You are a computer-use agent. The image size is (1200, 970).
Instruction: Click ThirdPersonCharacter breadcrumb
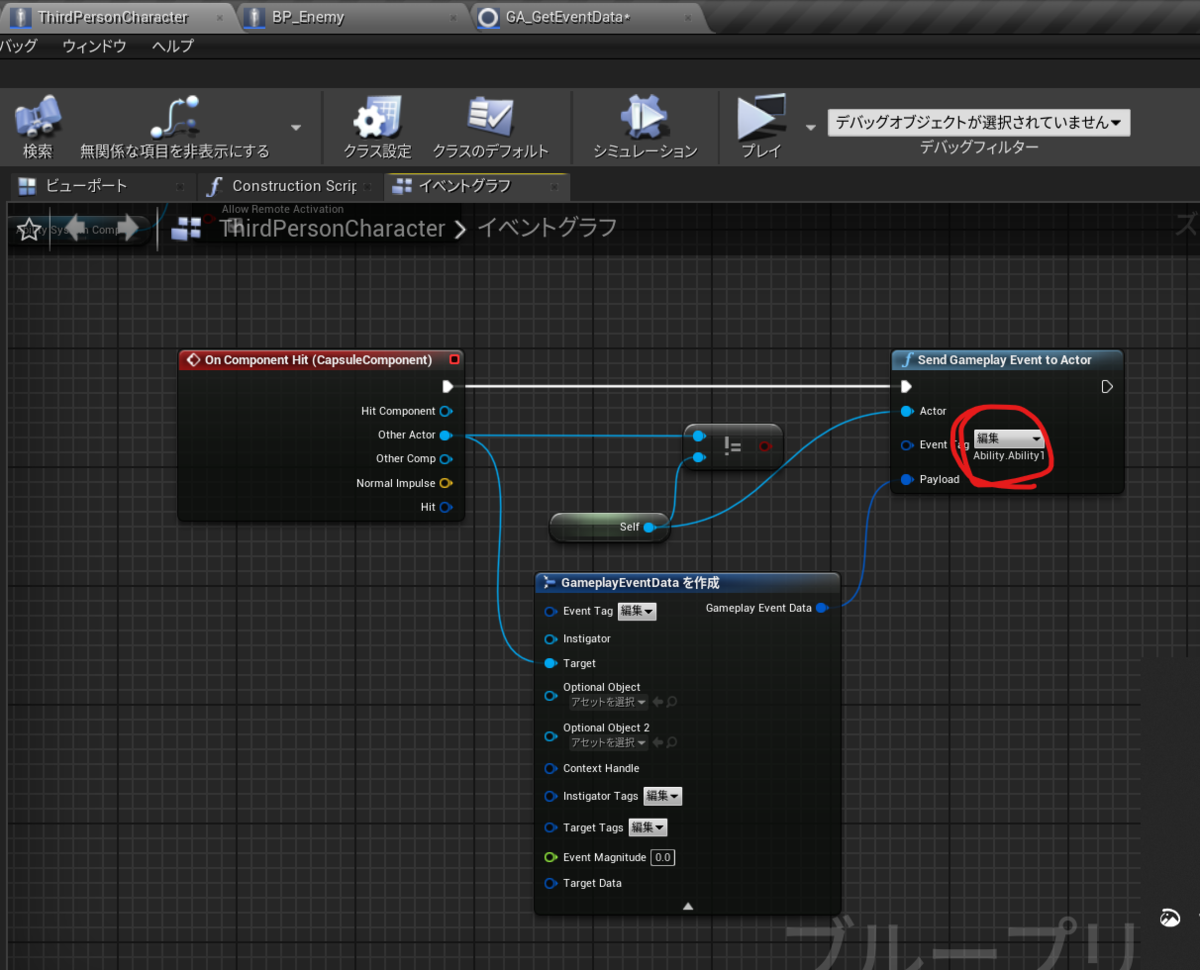tap(332, 229)
